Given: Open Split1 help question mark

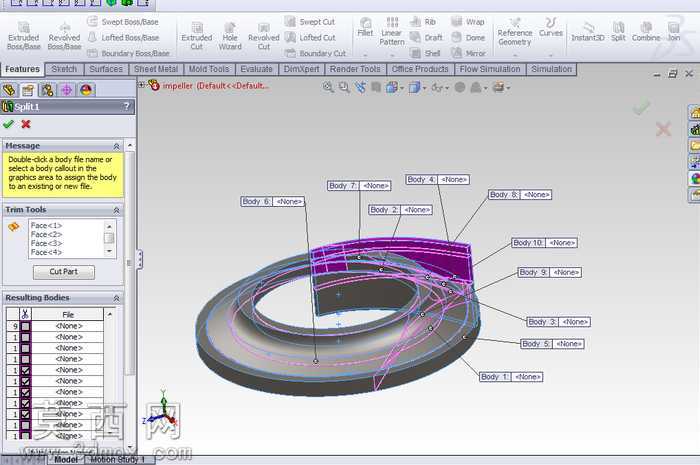Looking at the screenshot, I should click(x=127, y=106).
